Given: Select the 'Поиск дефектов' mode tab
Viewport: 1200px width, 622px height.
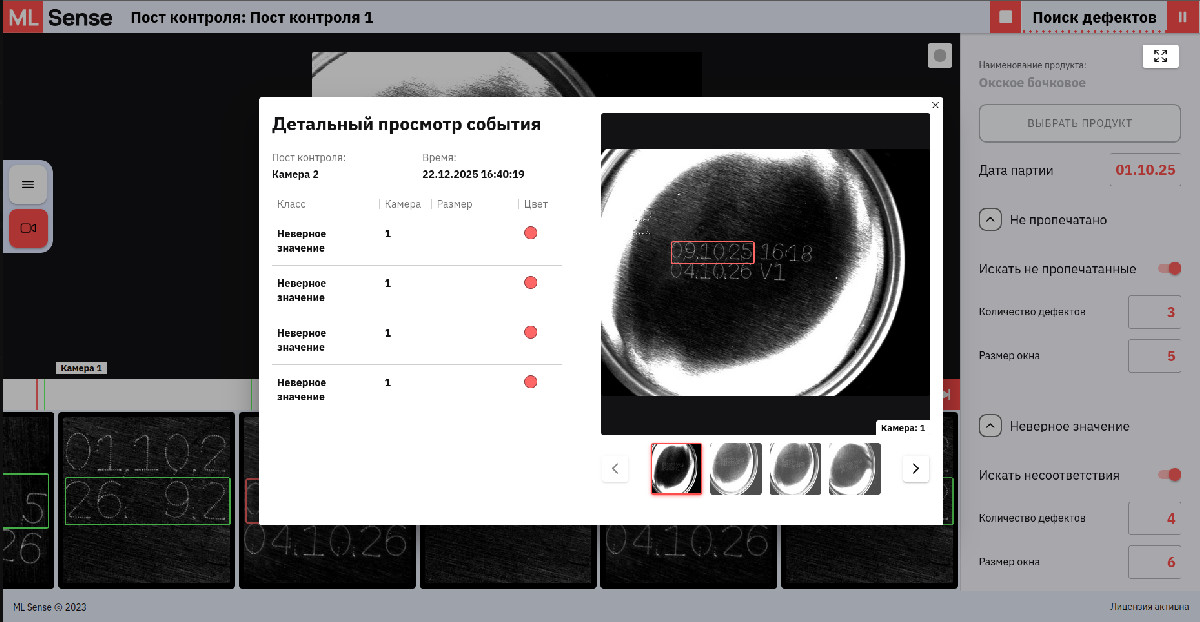Looking at the screenshot, I should pos(1094,17).
